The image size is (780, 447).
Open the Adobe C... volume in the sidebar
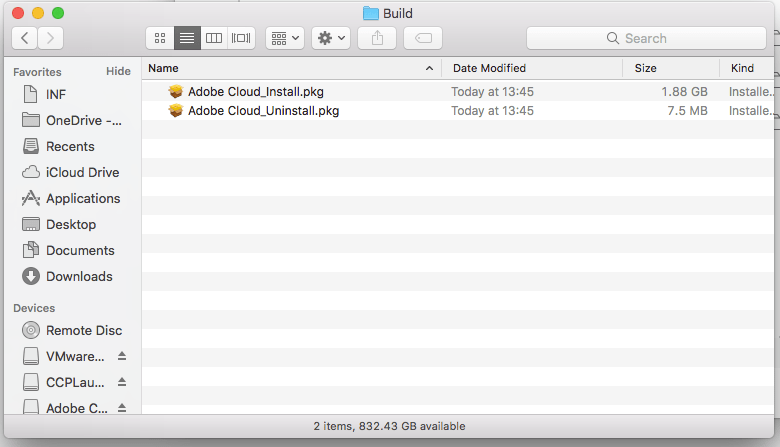point(65,408)
